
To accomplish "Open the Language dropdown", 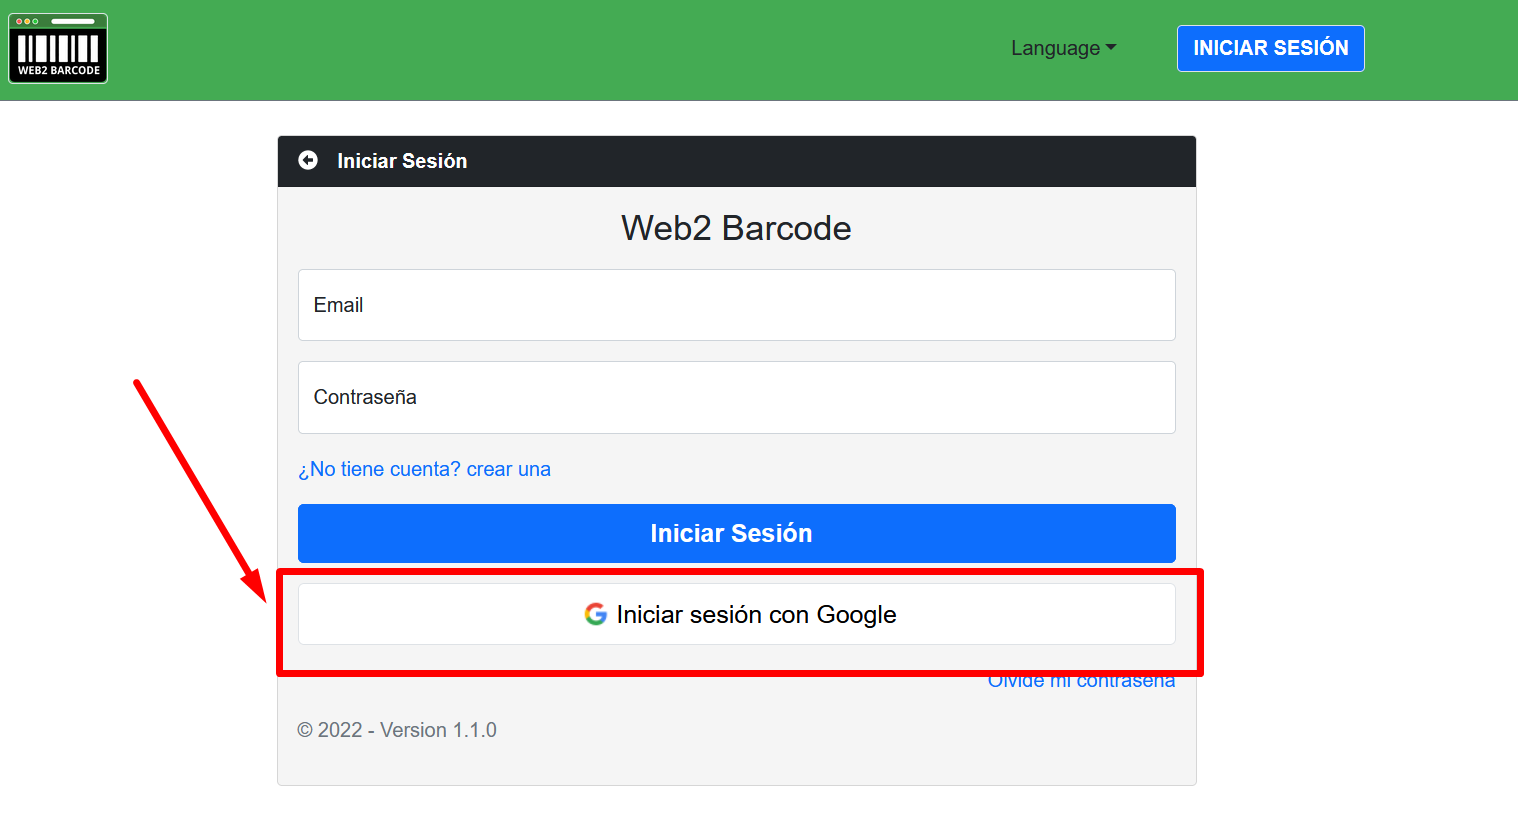I will [1063, 48].
